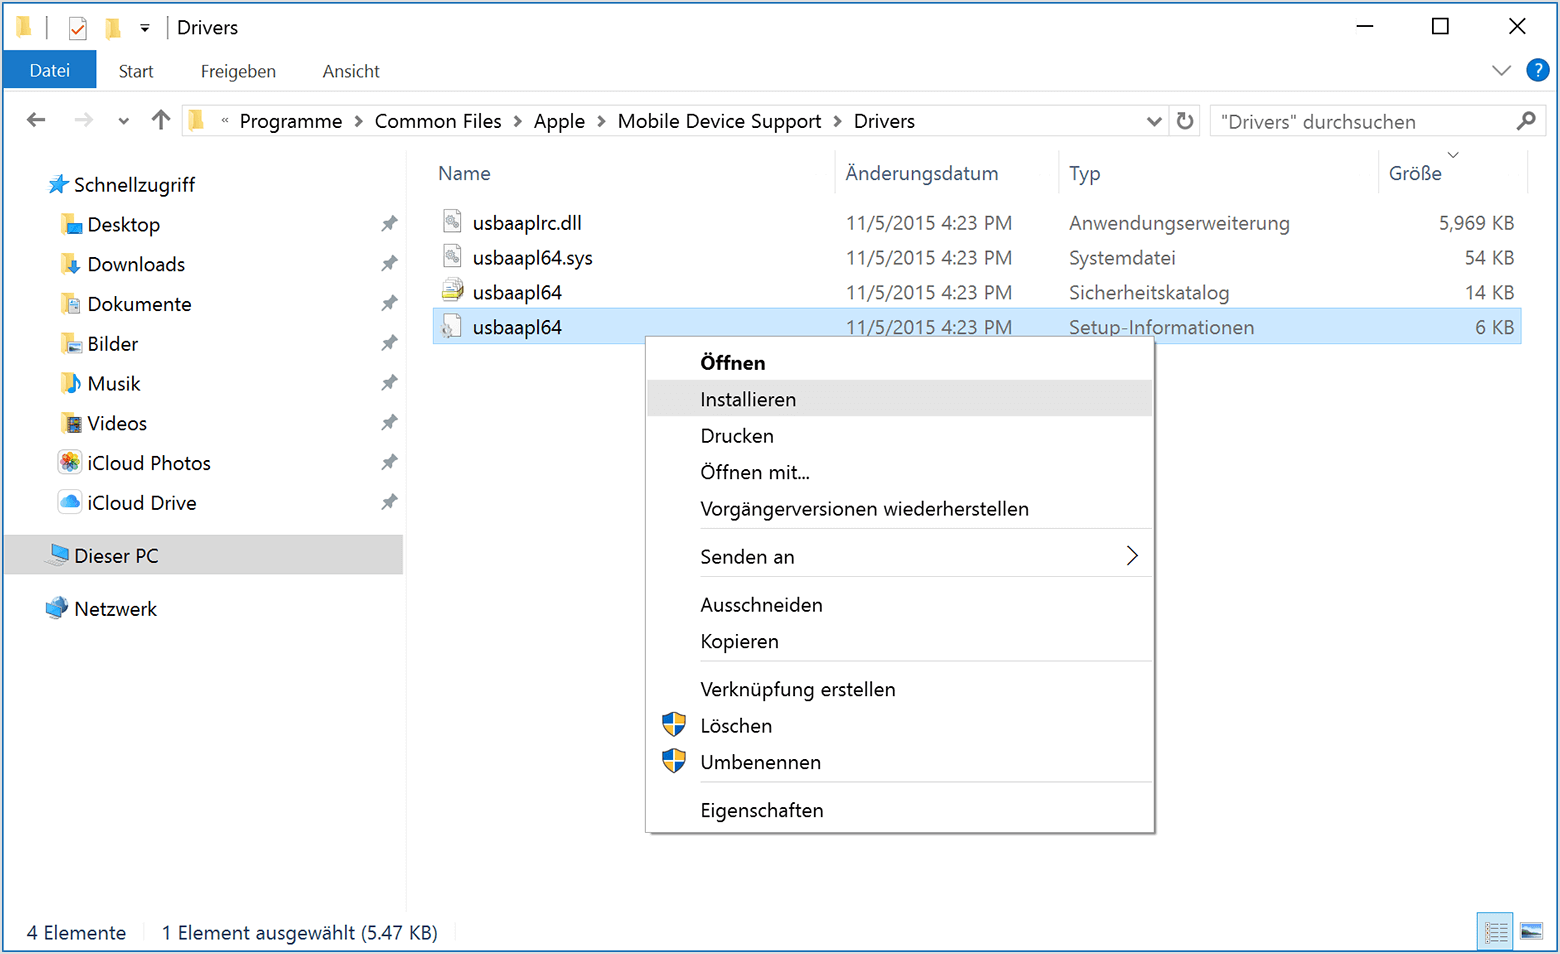Expand the Senden an submenu
The image size is (1560, 954).
point(1132,556)
